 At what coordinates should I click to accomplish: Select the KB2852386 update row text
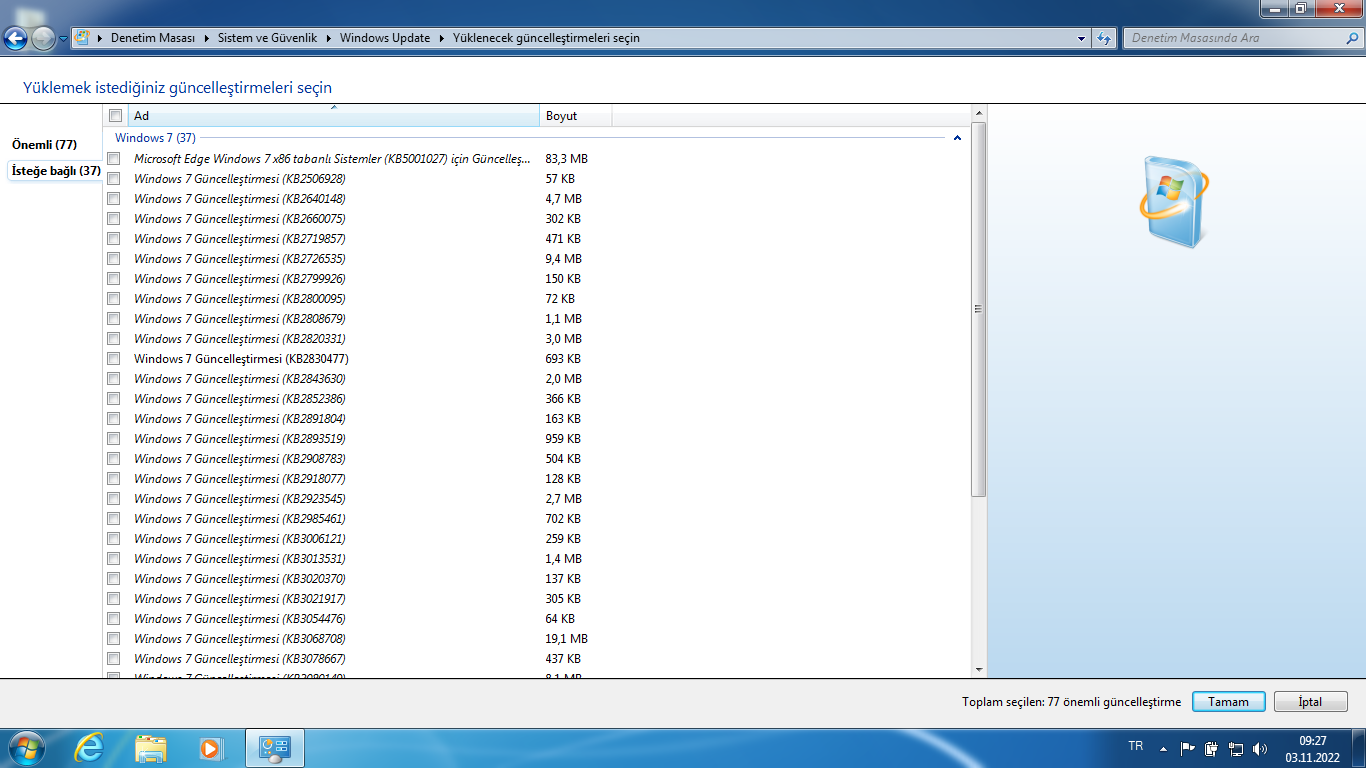(240, 399)
